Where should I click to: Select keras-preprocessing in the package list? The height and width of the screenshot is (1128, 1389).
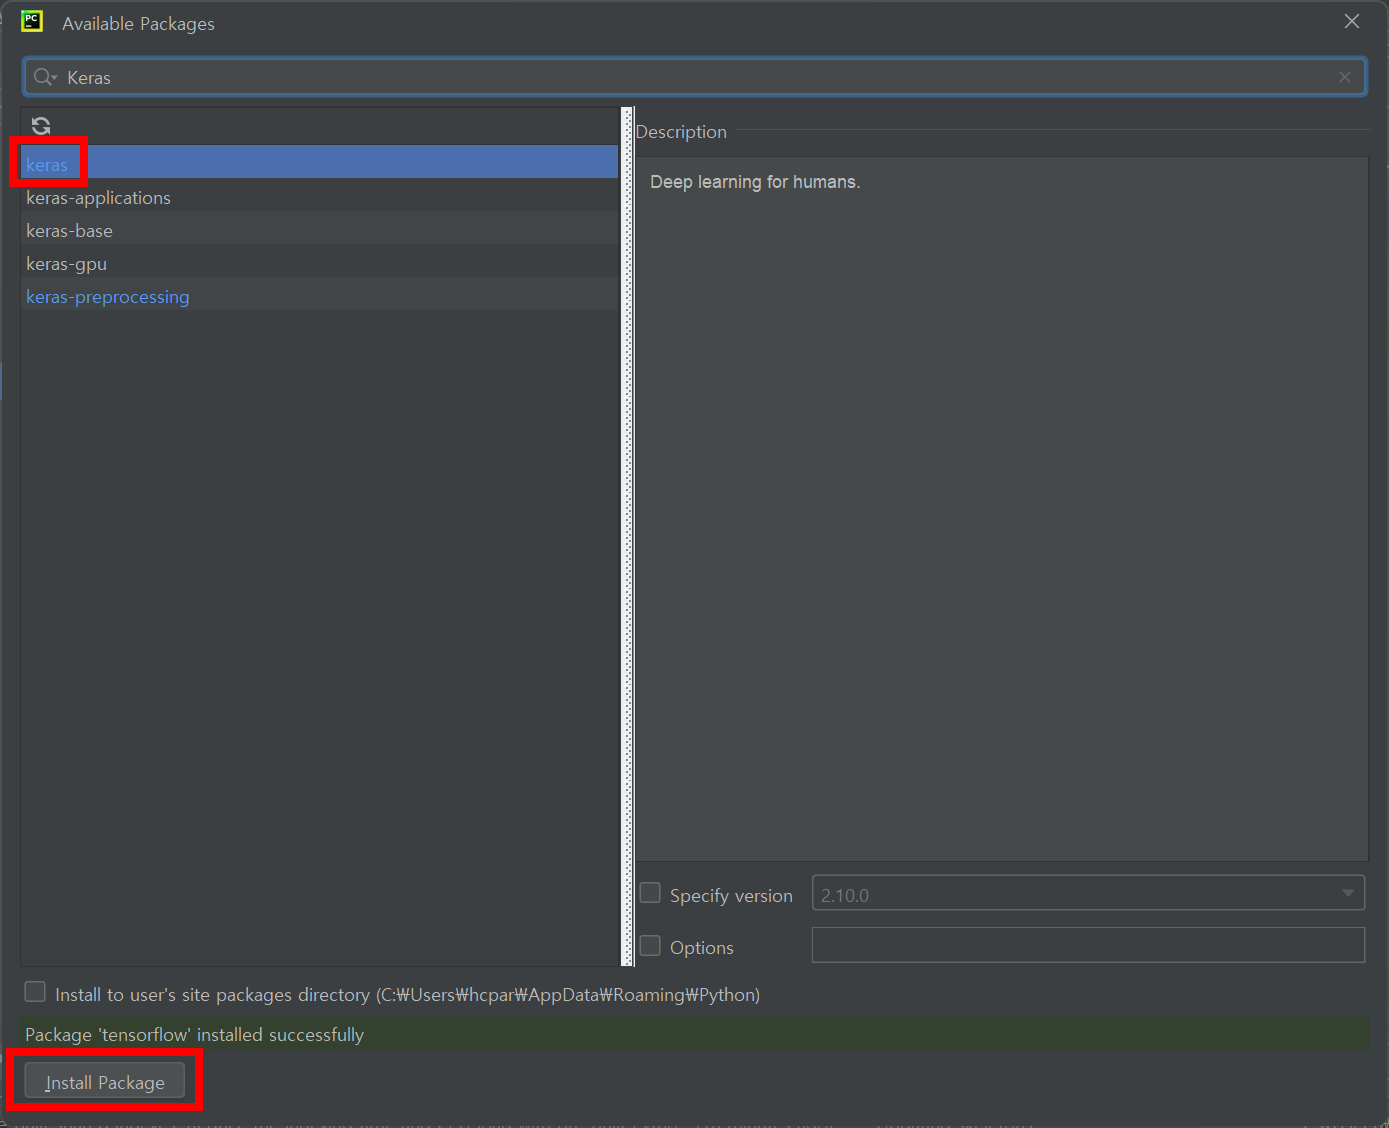[319, 296]
